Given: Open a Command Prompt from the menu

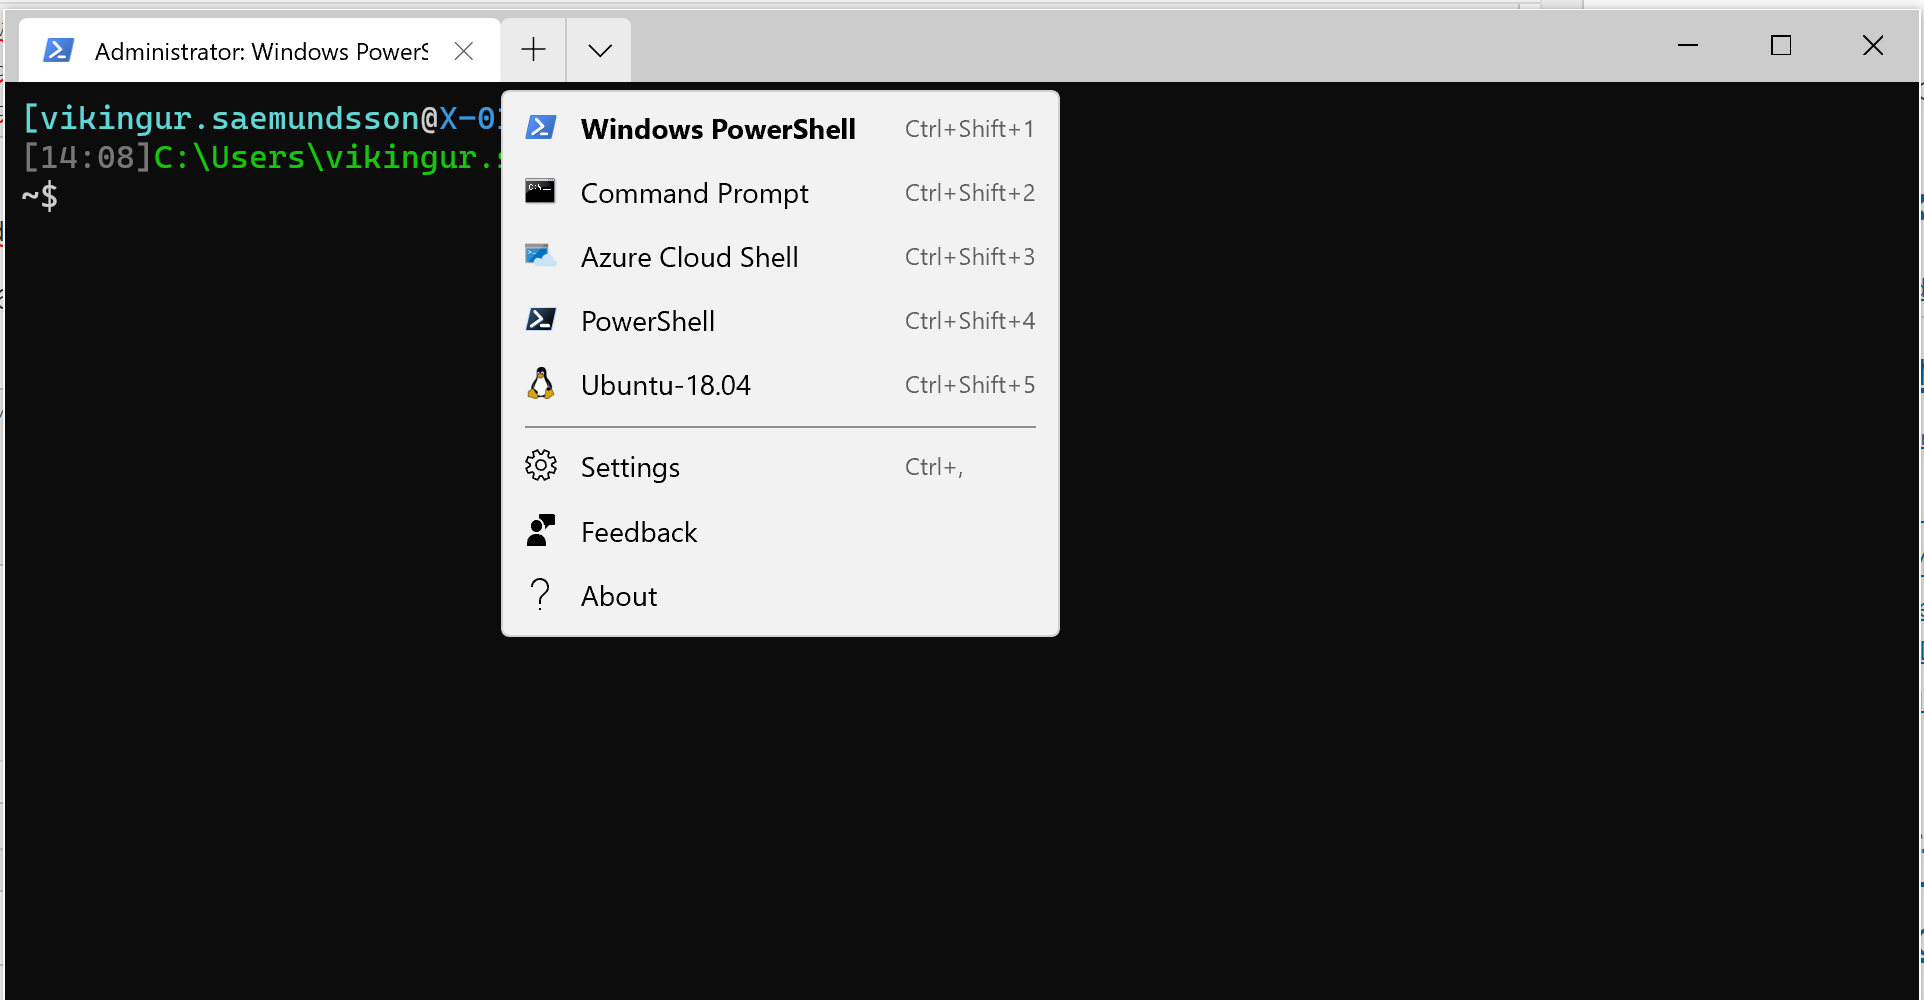Looking at the screenshot, I should click(x=694, y=192).
